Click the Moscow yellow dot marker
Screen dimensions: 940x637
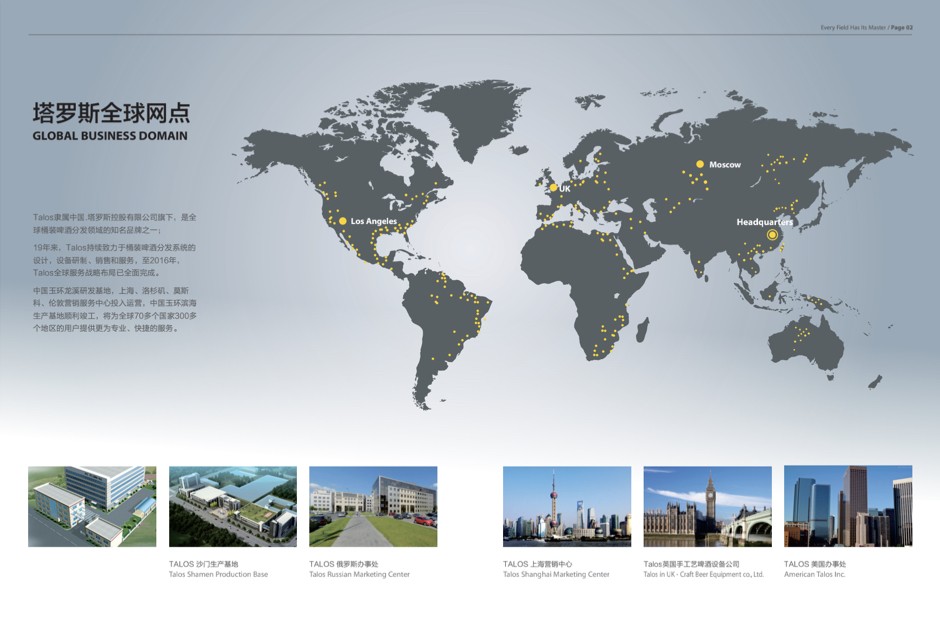tap(700, 164)
